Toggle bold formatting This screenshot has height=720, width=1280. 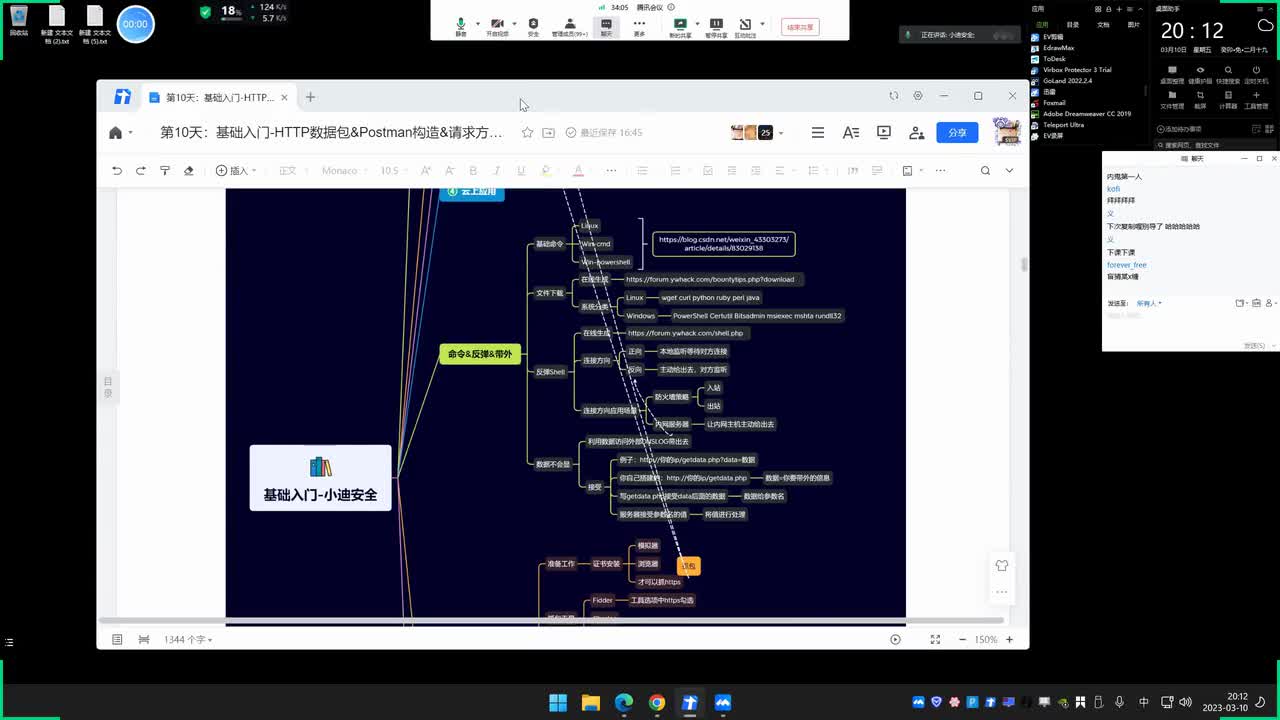coord(473,171)
